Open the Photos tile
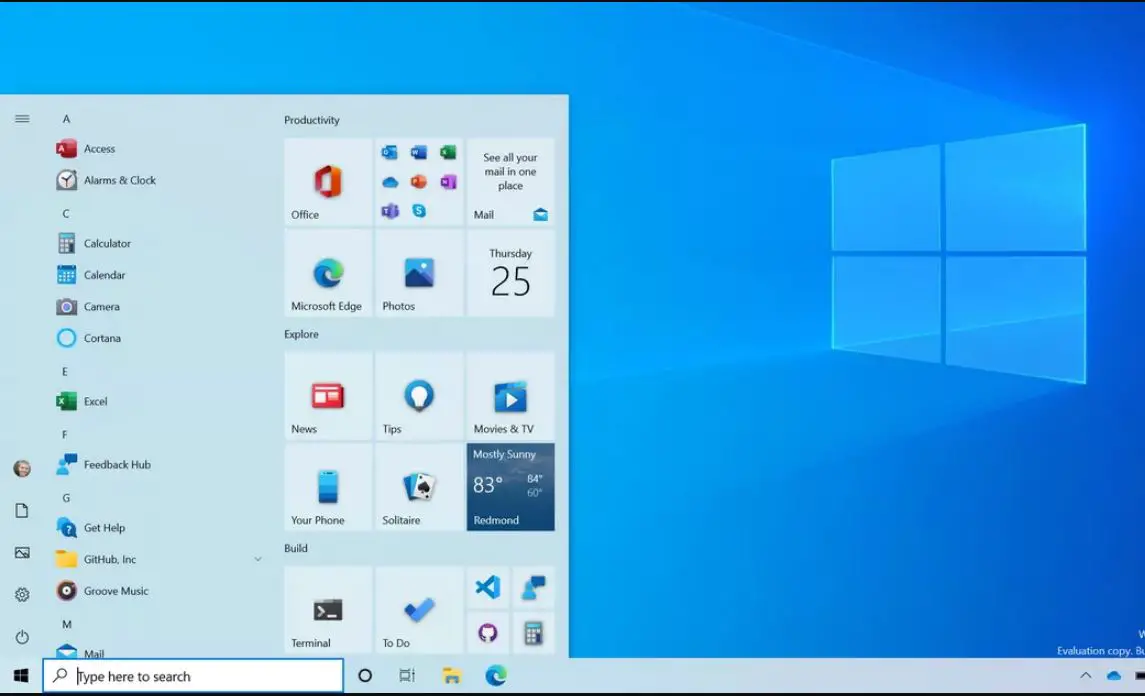This screenshot has height=696, width=1145. pyautogui.click(x=419, y=273)
